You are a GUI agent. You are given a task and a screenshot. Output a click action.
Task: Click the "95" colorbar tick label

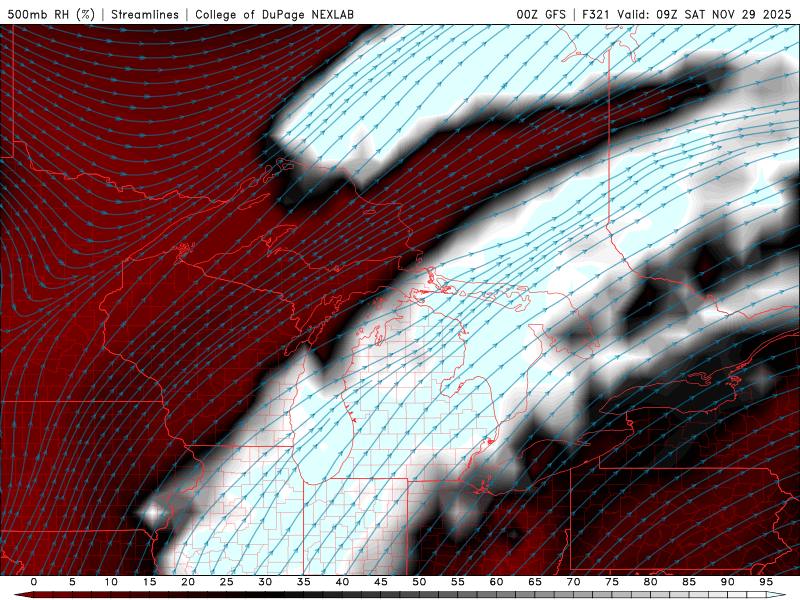pyautogui.click(x=766, y=582)
